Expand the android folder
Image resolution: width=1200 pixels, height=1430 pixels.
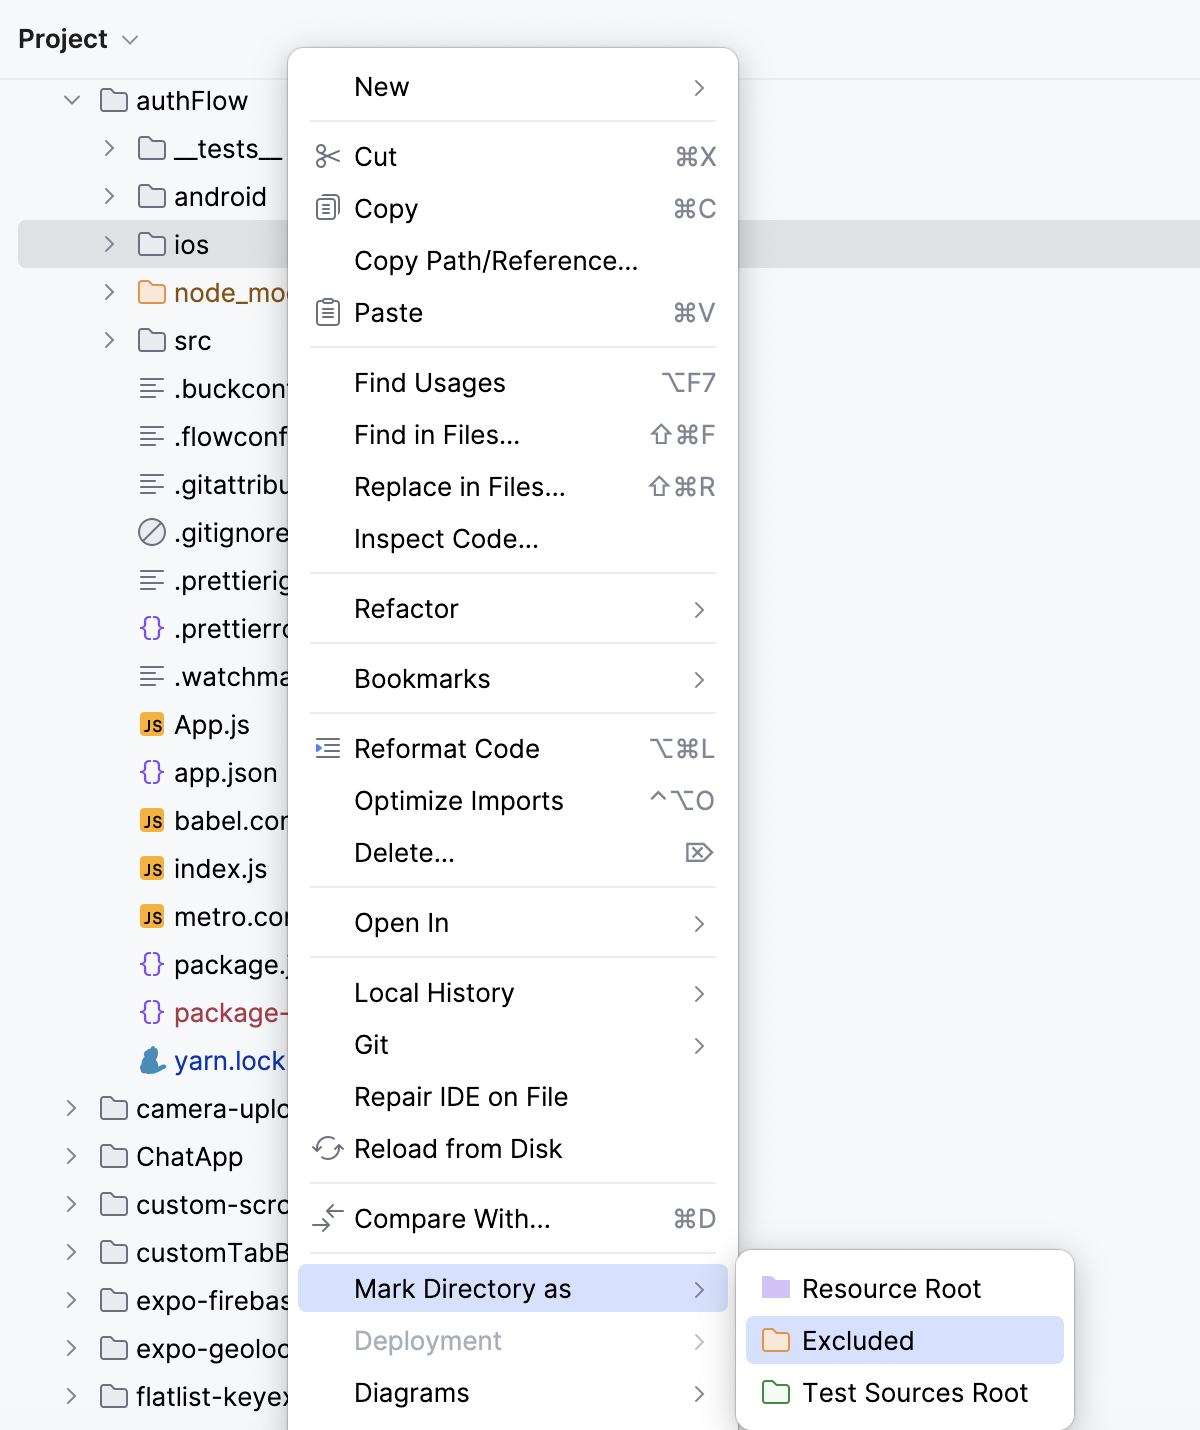(x=108, y=196)
